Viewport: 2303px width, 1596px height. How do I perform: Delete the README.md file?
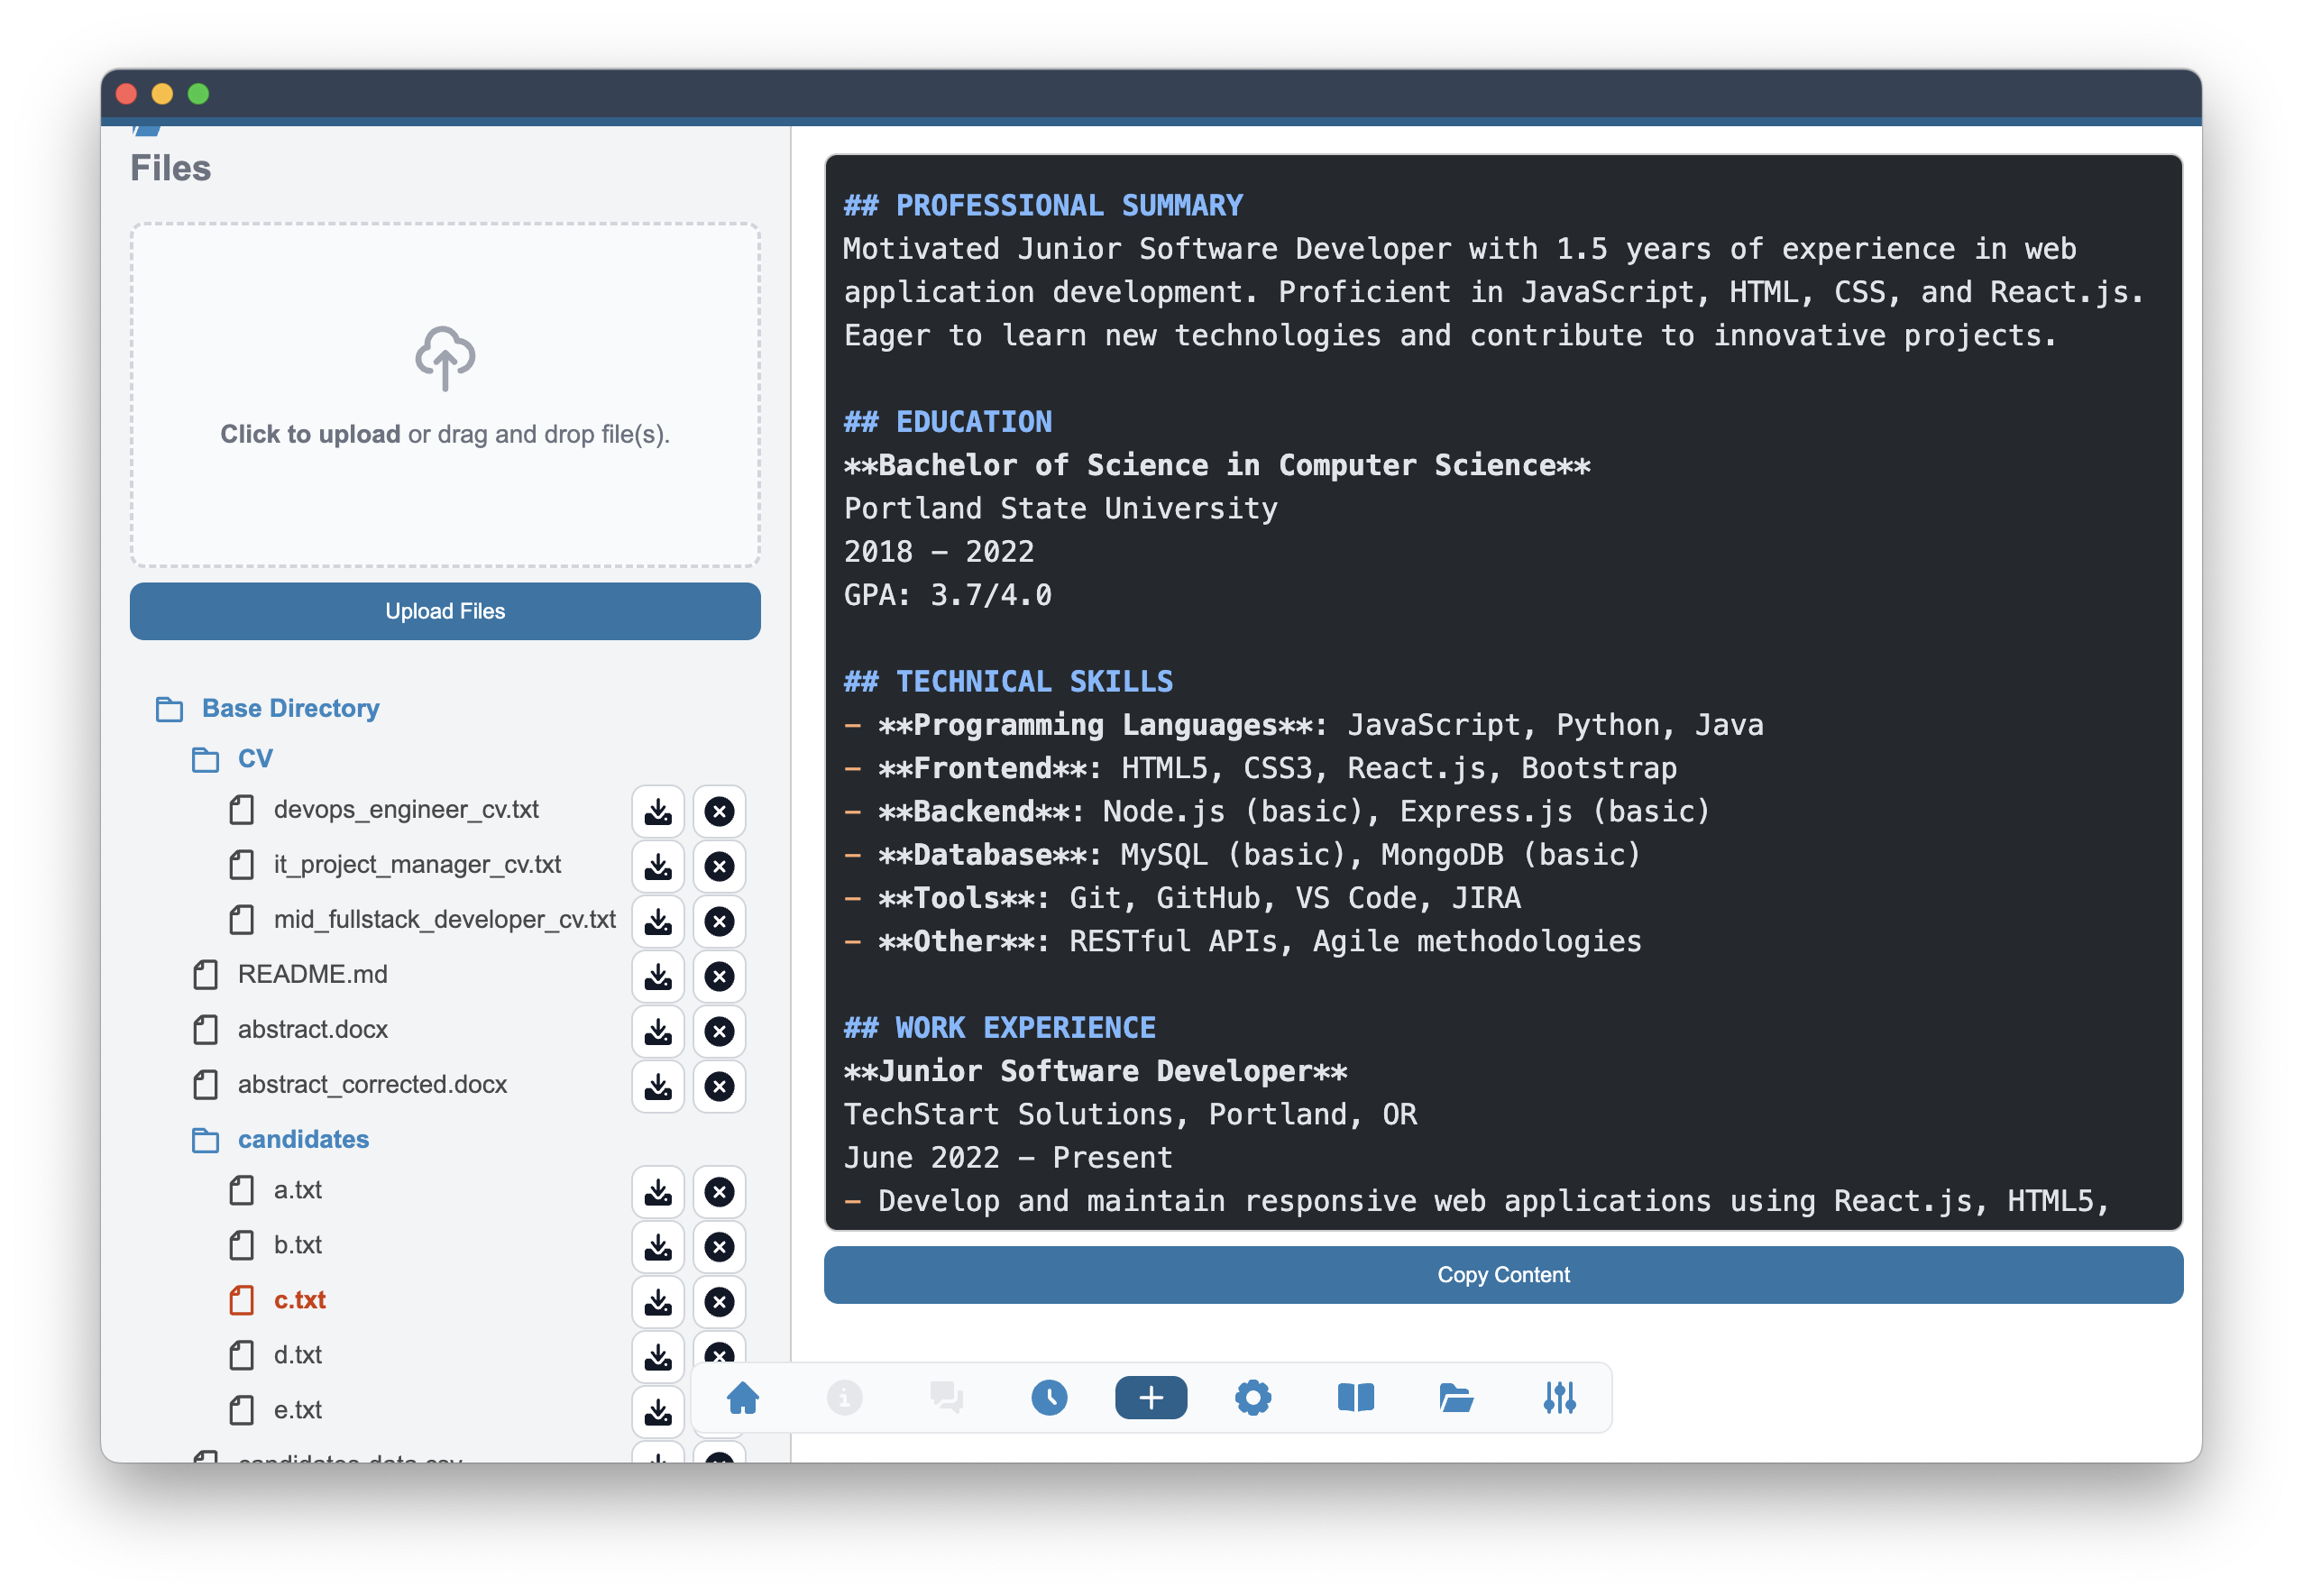718,976
